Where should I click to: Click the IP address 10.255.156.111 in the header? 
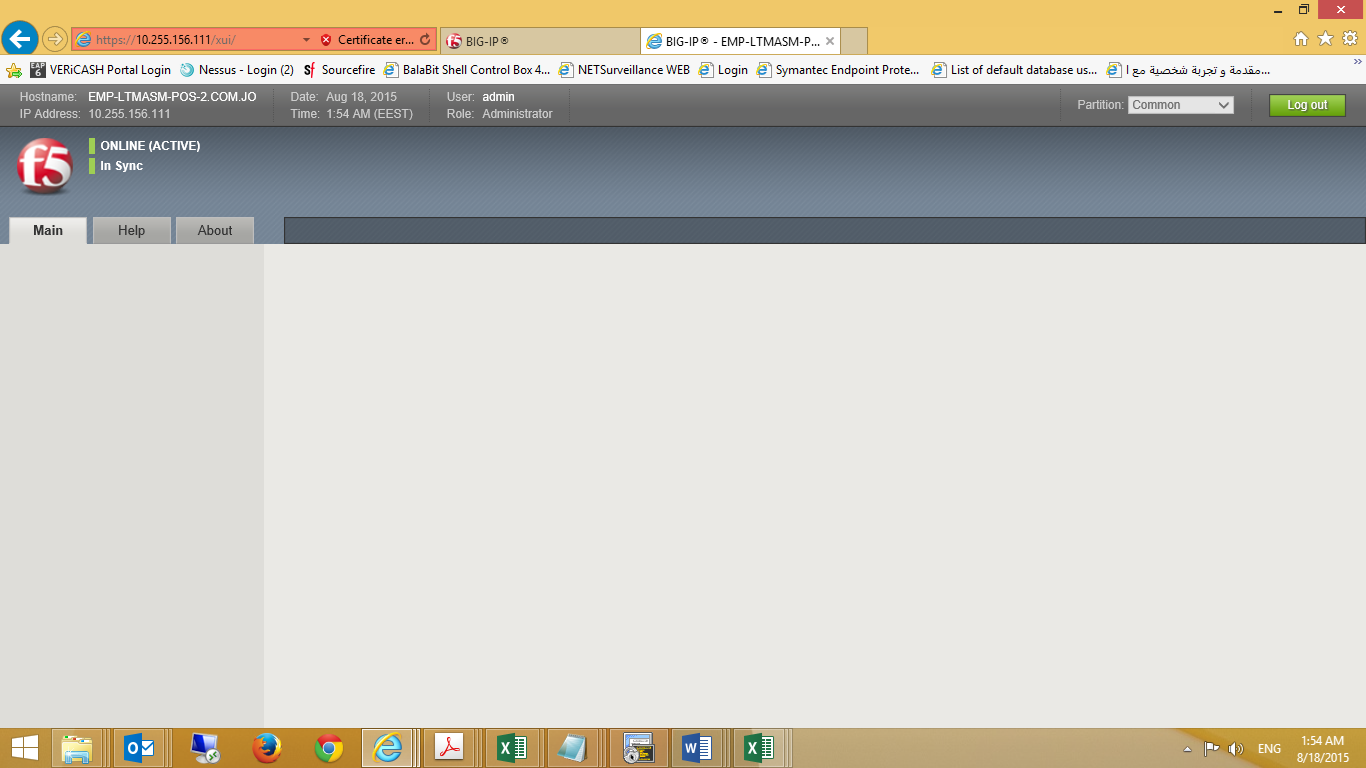click(129, 114)
